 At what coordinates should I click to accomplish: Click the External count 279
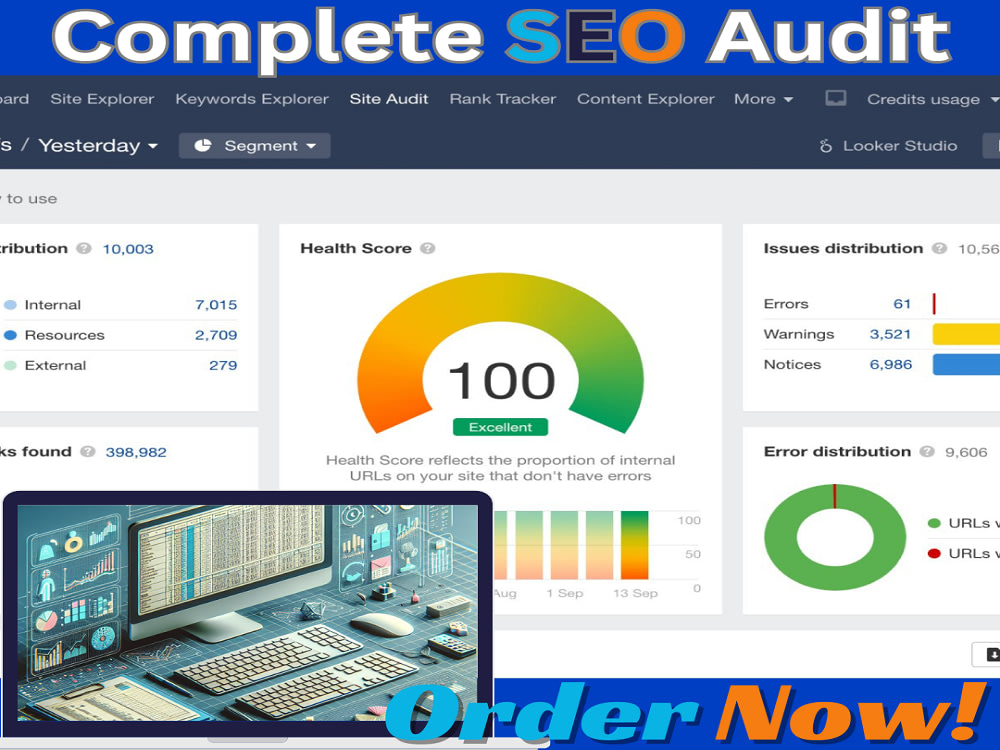point(223,365)
